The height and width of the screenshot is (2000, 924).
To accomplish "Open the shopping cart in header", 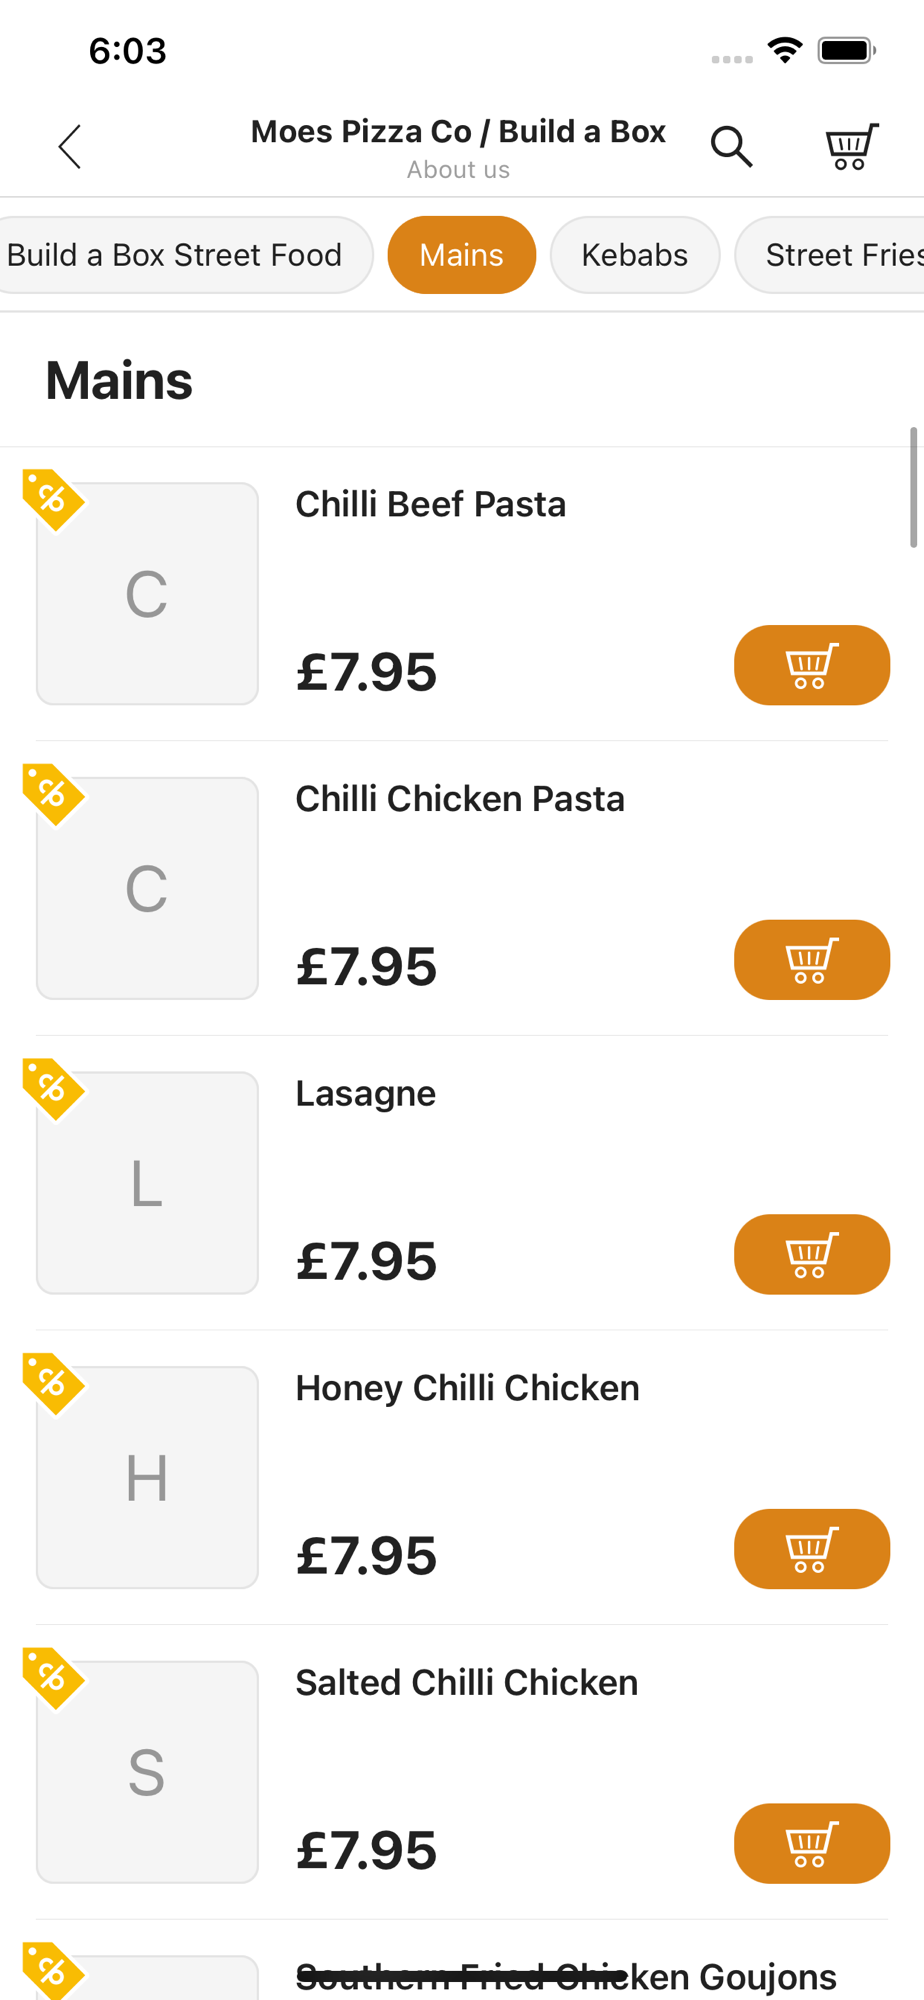I will (851, 147).
